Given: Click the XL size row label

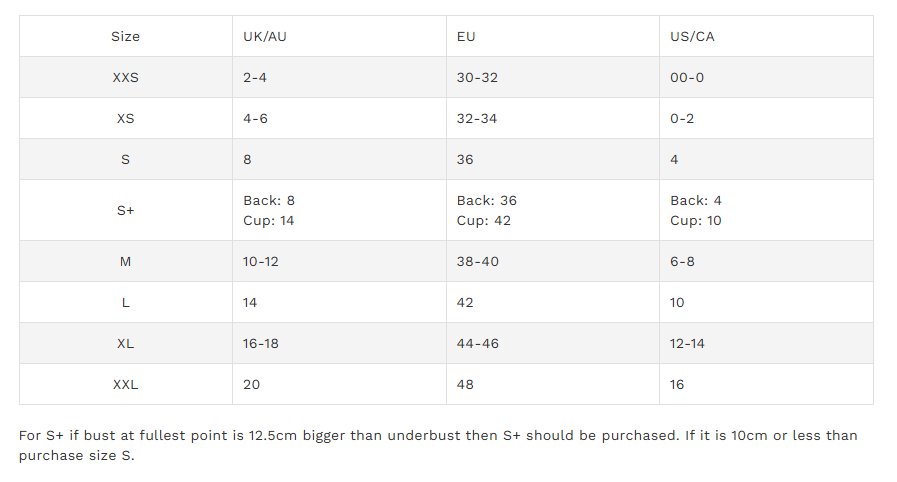Looking at the screenshot, I should pos(125,344).
